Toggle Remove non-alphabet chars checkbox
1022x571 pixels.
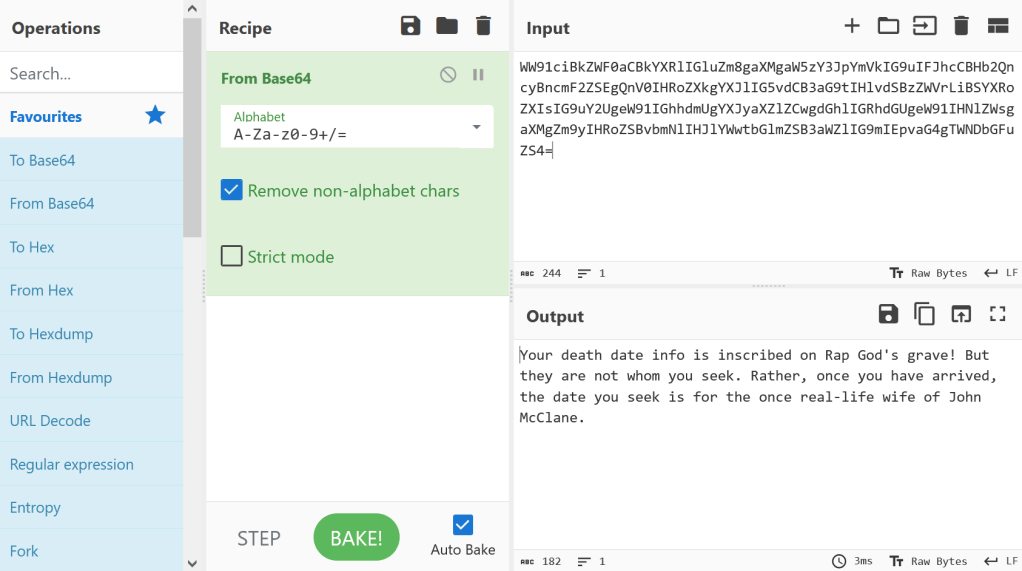pos(232,190)
